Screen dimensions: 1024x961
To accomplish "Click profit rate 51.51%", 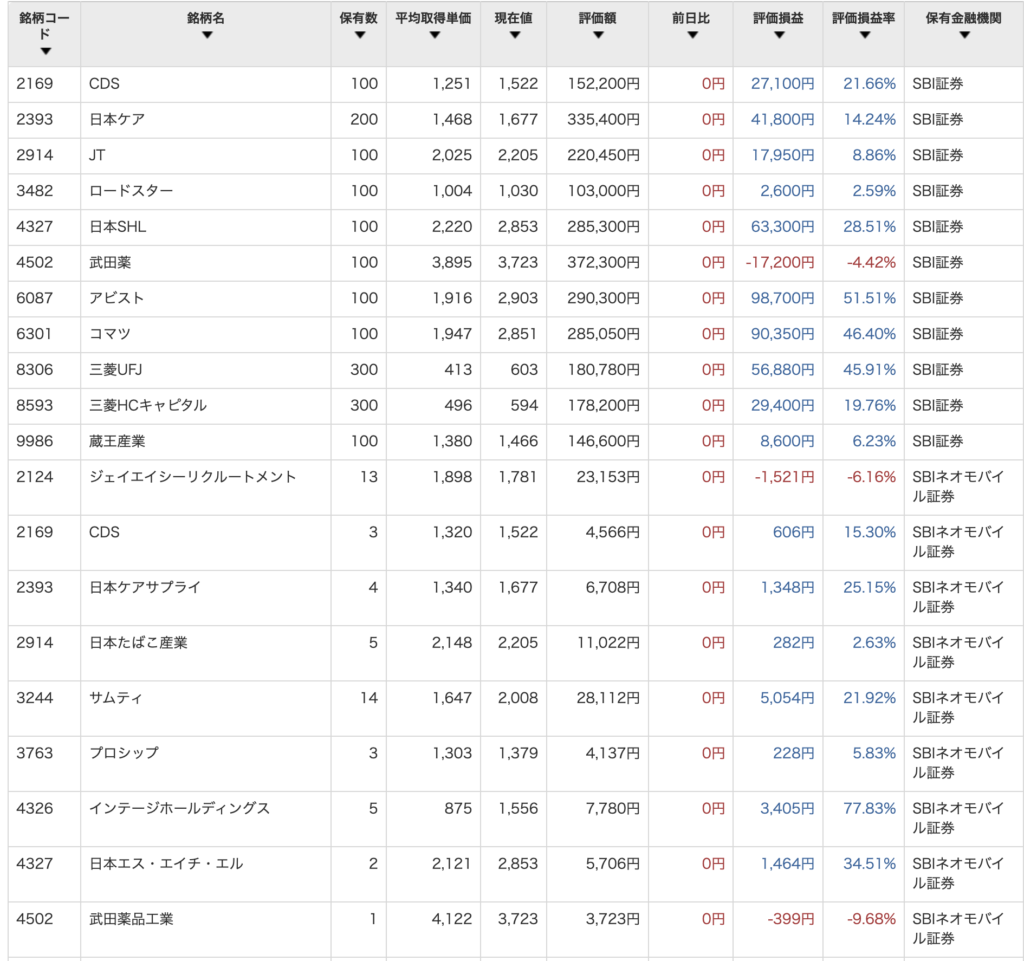I will [x=869, y=298].
